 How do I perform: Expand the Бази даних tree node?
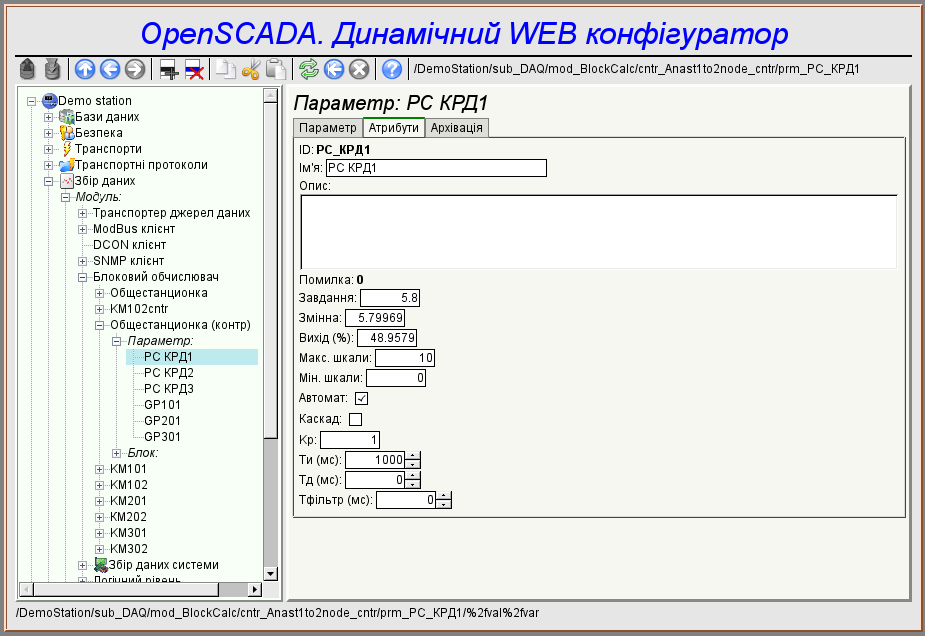point(48,117)
